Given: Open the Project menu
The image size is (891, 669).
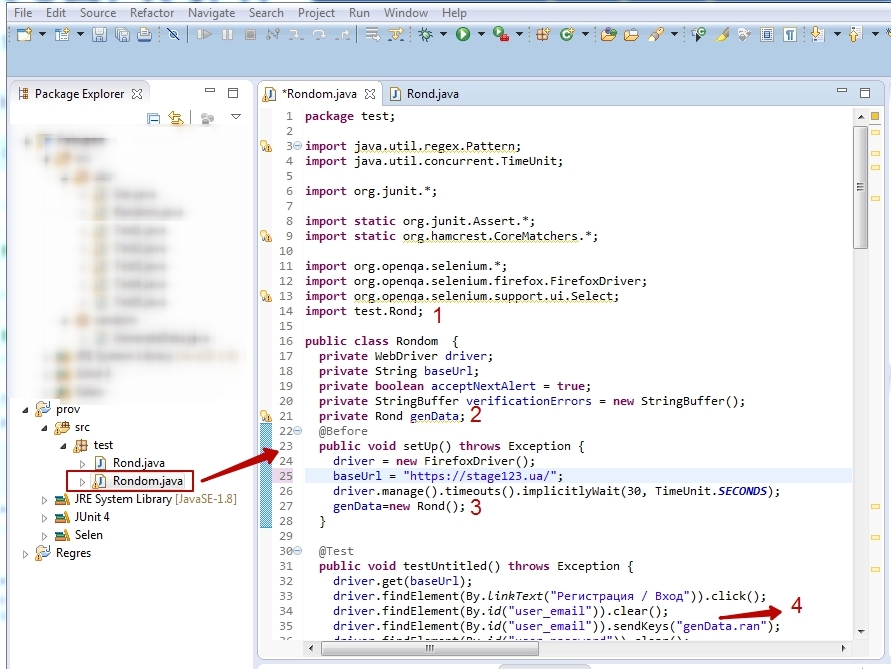Looking at the screenshot, I should [x=317, y=13].
